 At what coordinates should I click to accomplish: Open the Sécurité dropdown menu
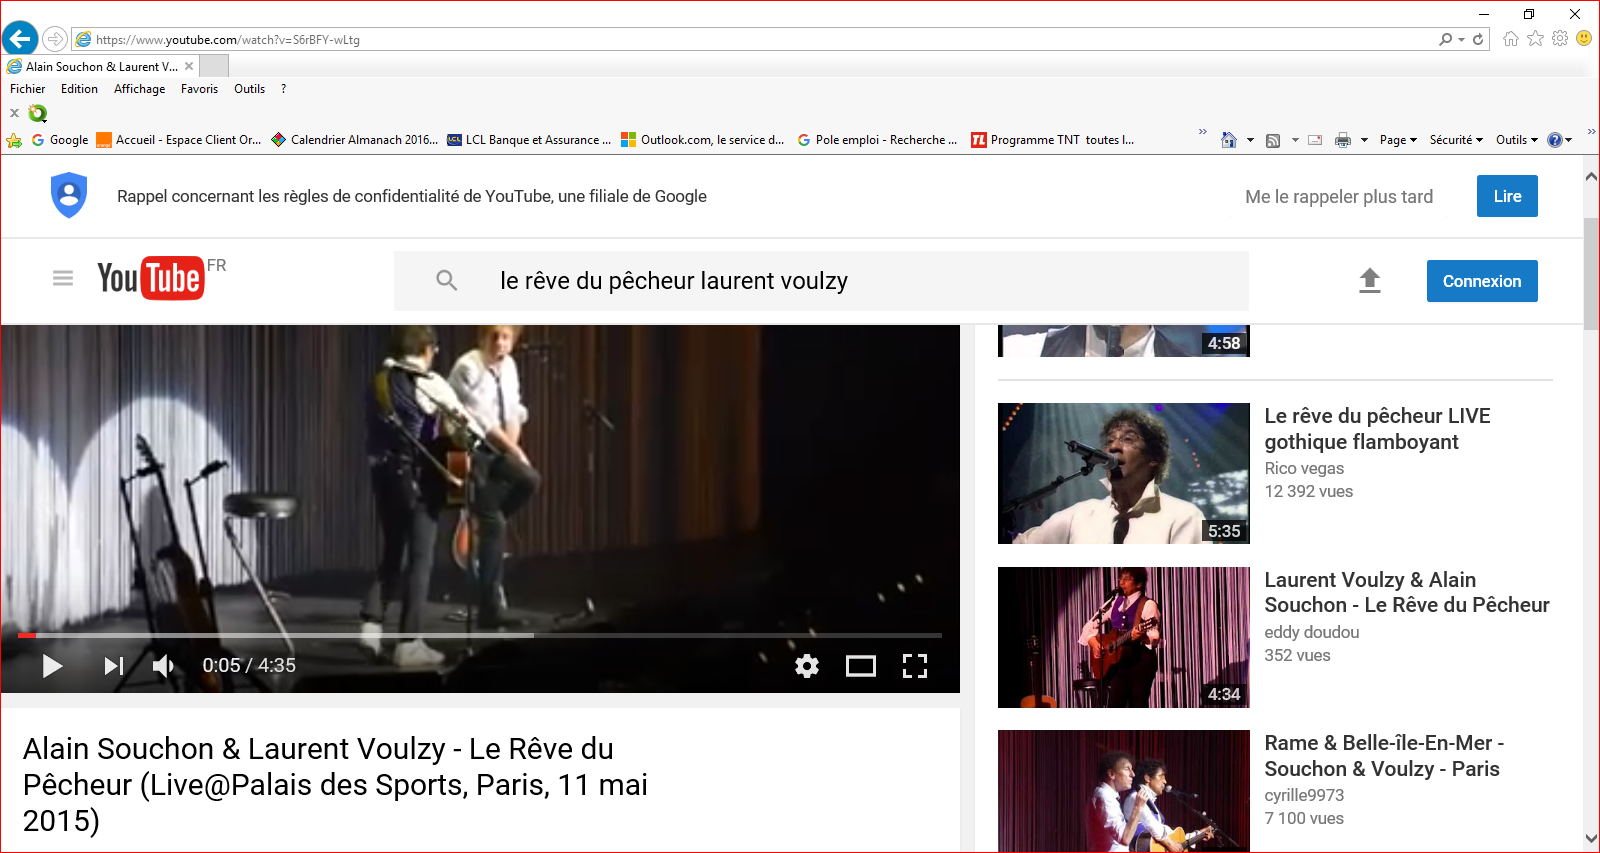1456,140
